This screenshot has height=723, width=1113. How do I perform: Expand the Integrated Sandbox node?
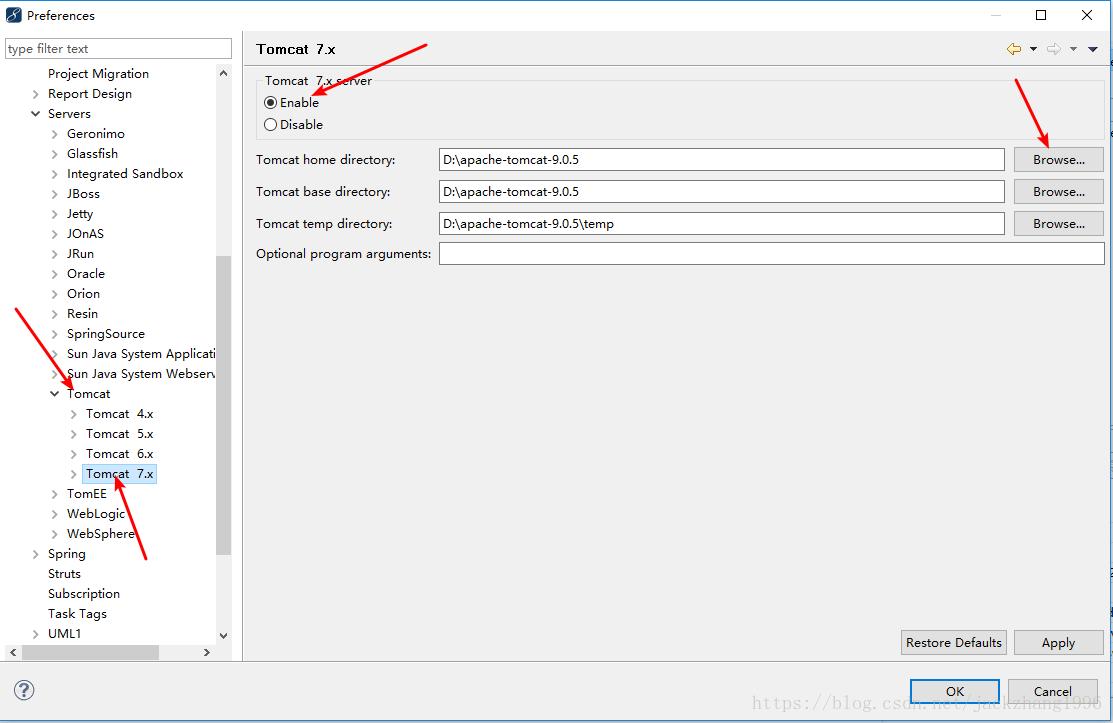tap(55, 174)
